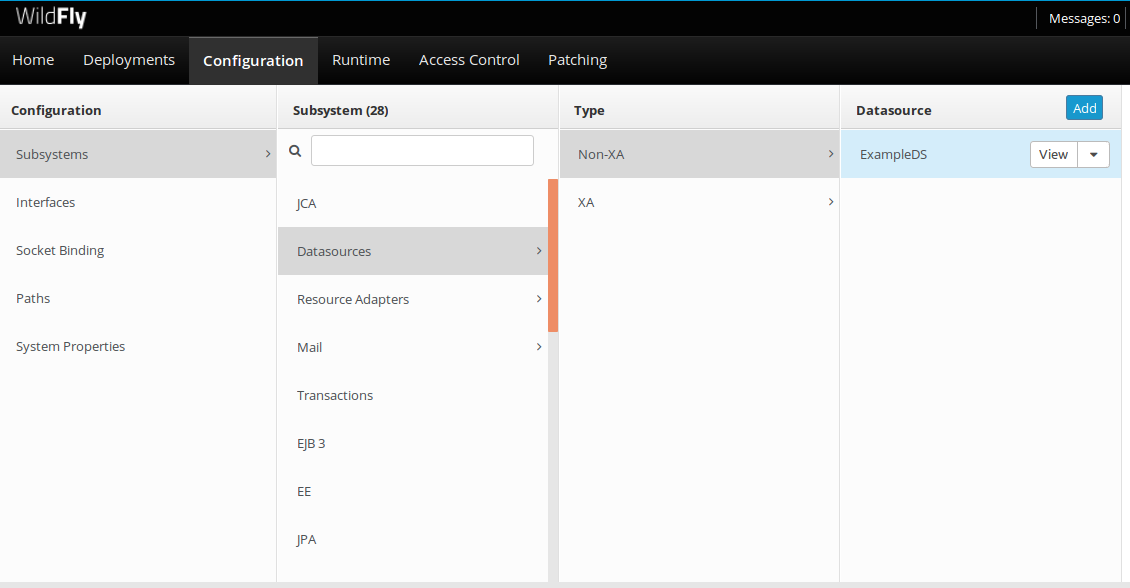This screenshot has width=1130, height=588.
Task: Expand the Resource Adapters chevron
Action: tap(539, 299)
